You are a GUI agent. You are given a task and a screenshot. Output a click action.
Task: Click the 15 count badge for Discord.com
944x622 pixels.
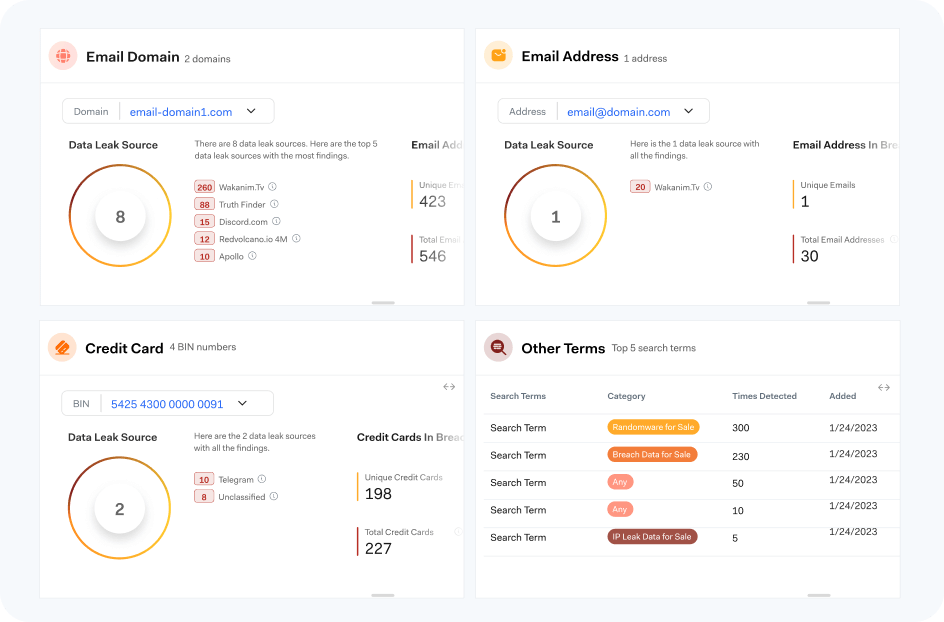[205, 222]
